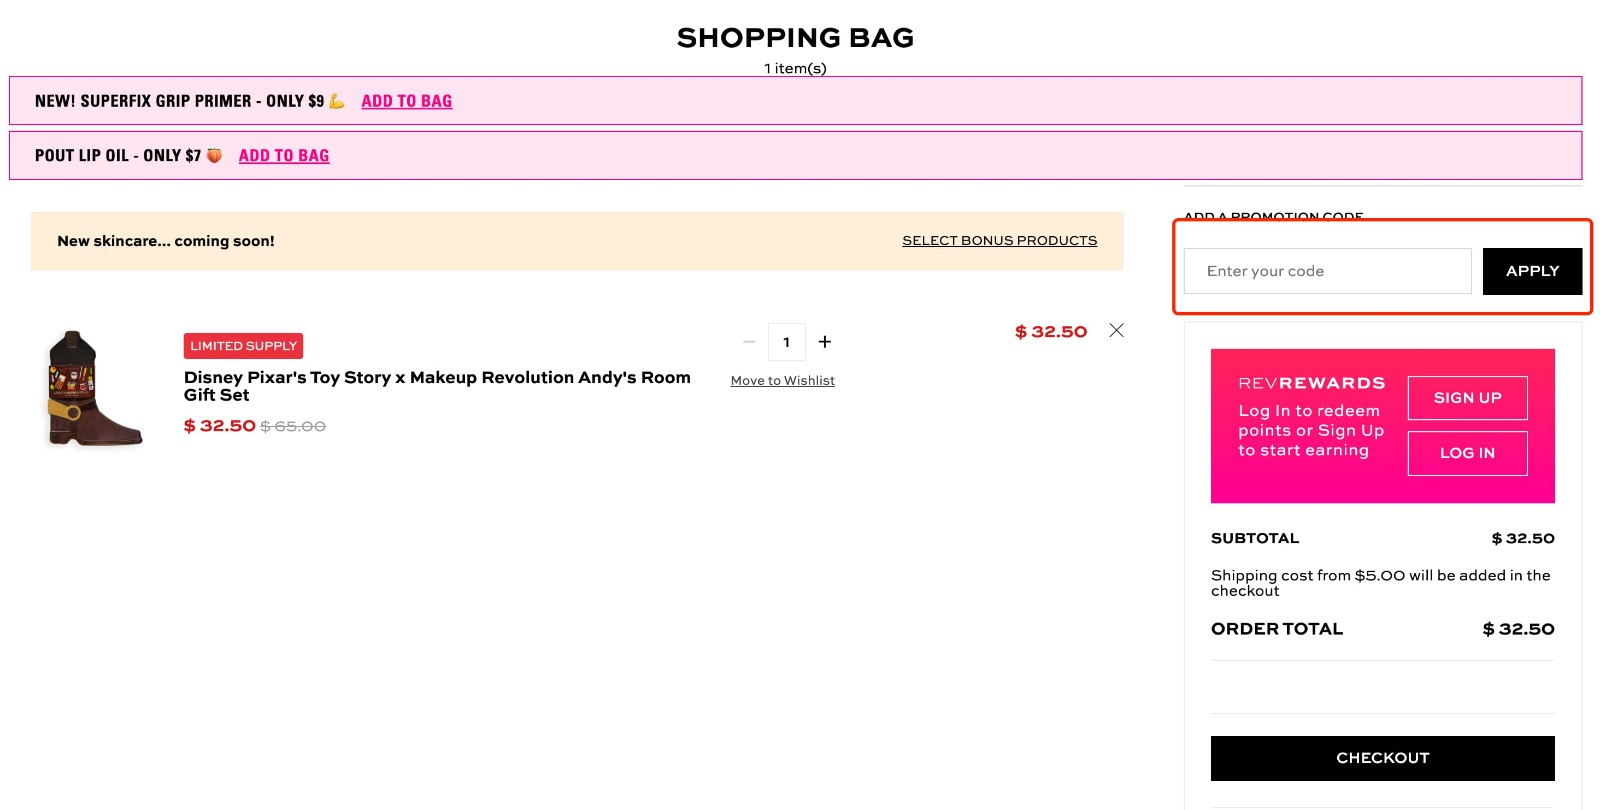The image size is (1600, 810).
Task: Add the Superfix Grip Primer to bag
Action: (x=407, y=101)
